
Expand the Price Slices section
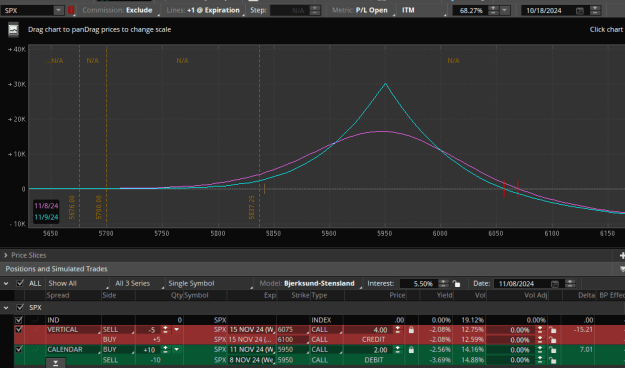6,255
